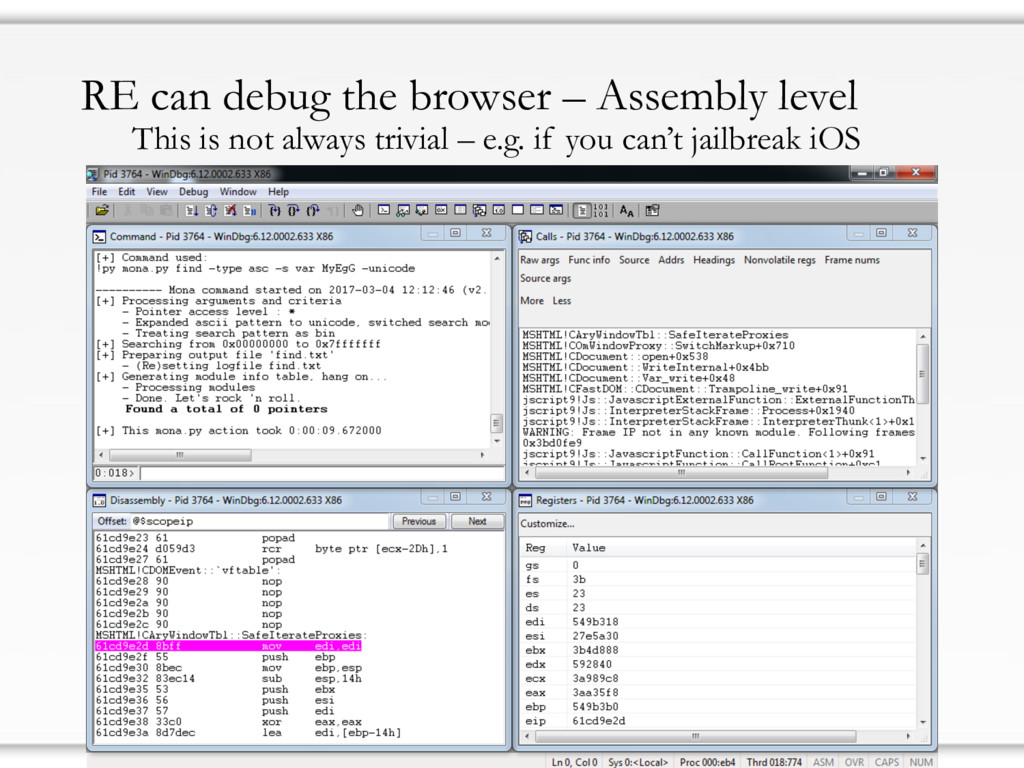Viewport: 1024px width, 768px height.
Task: Toggle Addrs in Calls window
Action: [x=671, y=260]
